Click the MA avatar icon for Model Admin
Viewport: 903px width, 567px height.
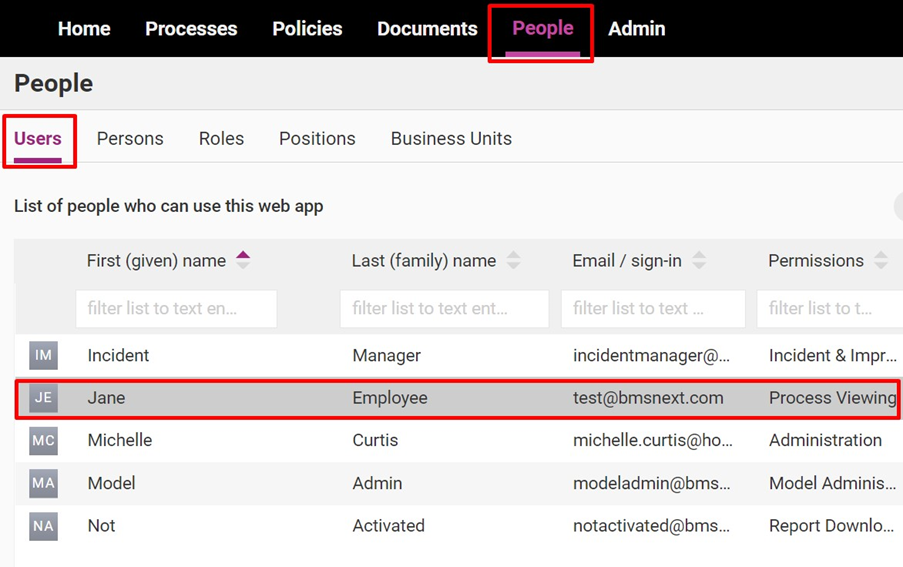pyautogui.click(x=43, y=483)
